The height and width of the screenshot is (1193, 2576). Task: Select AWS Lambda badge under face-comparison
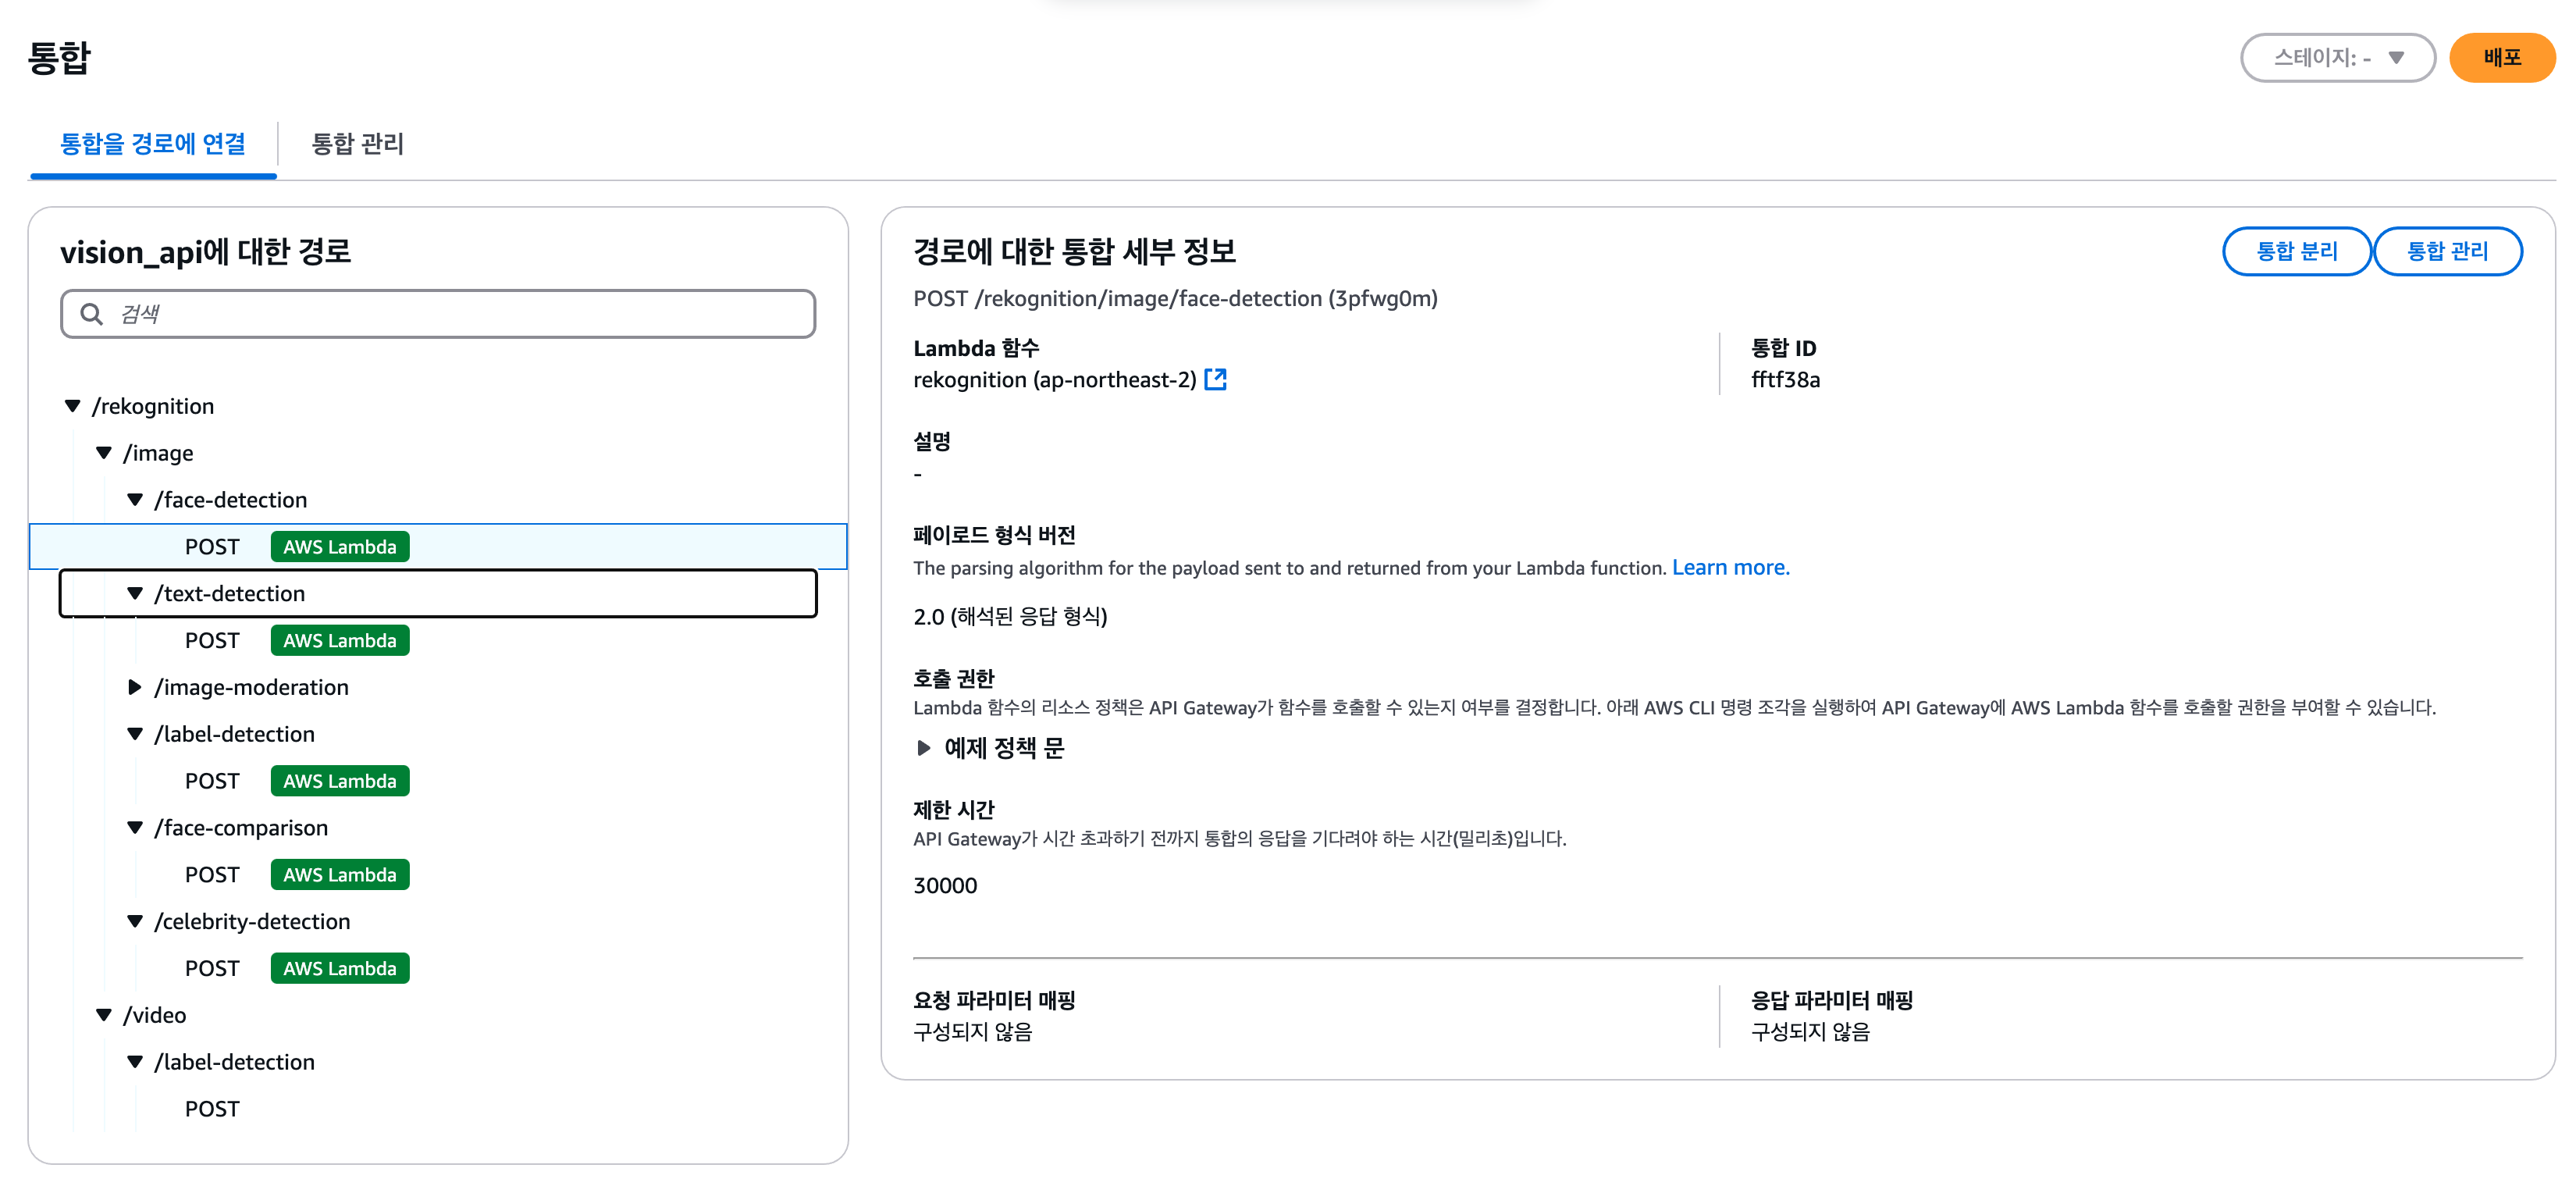pyautogui.click(x=340, y=874)
